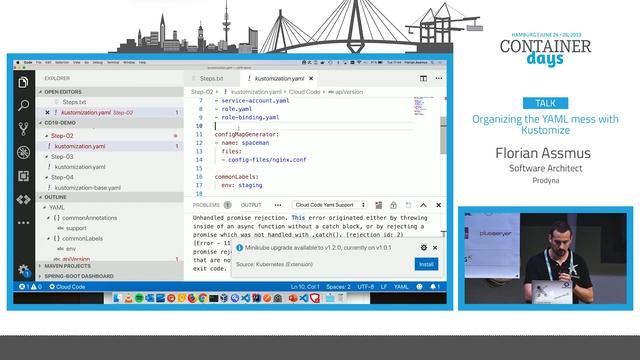
Task: Click Step-02 in the breadcrumb
Action: (202, 92)
